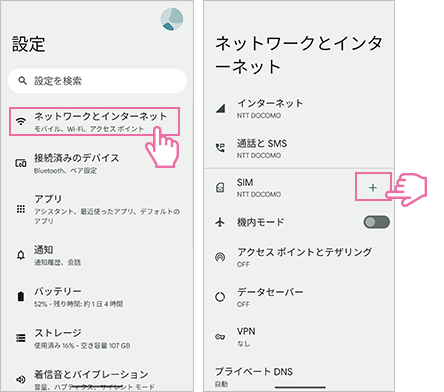
Task: Tap the SIM card icon
Action: 220,187
